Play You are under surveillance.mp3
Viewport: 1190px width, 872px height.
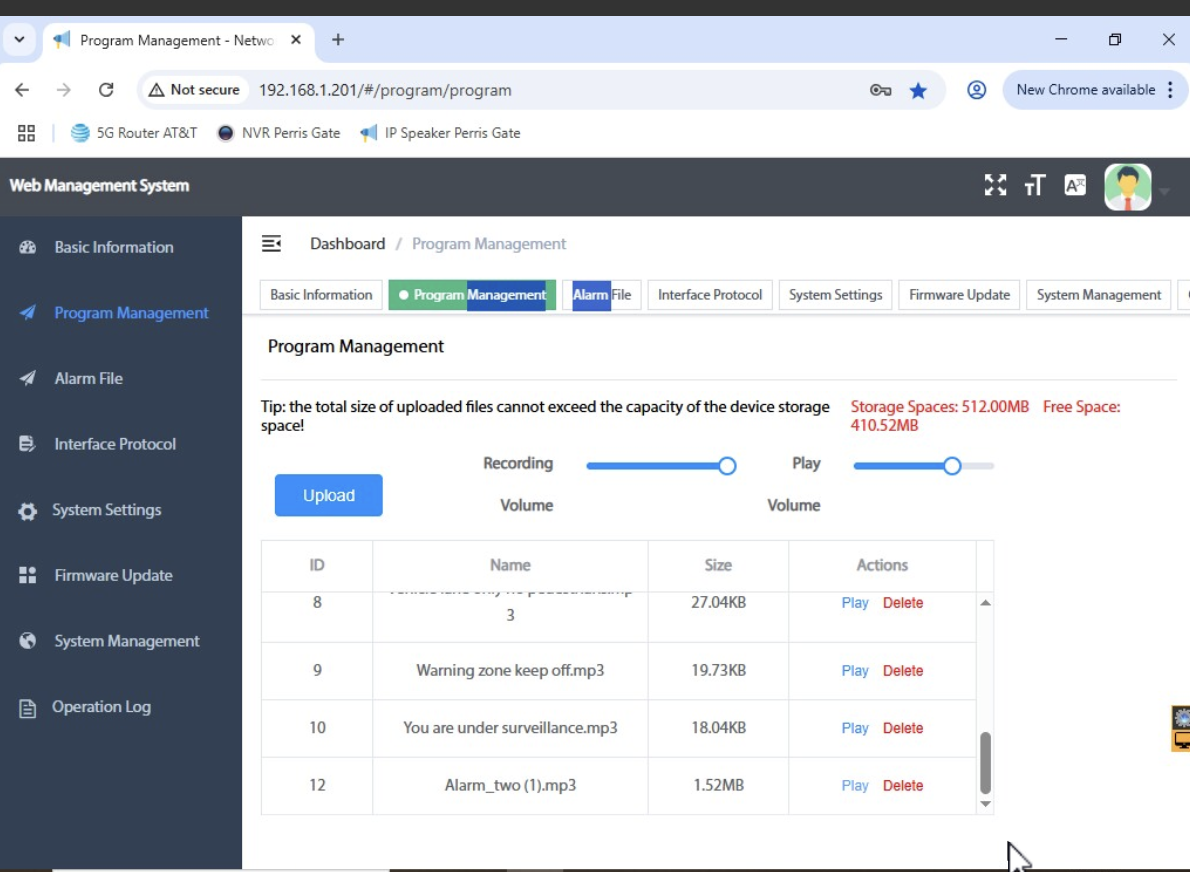pyautogui.click(x=855, y=728)
